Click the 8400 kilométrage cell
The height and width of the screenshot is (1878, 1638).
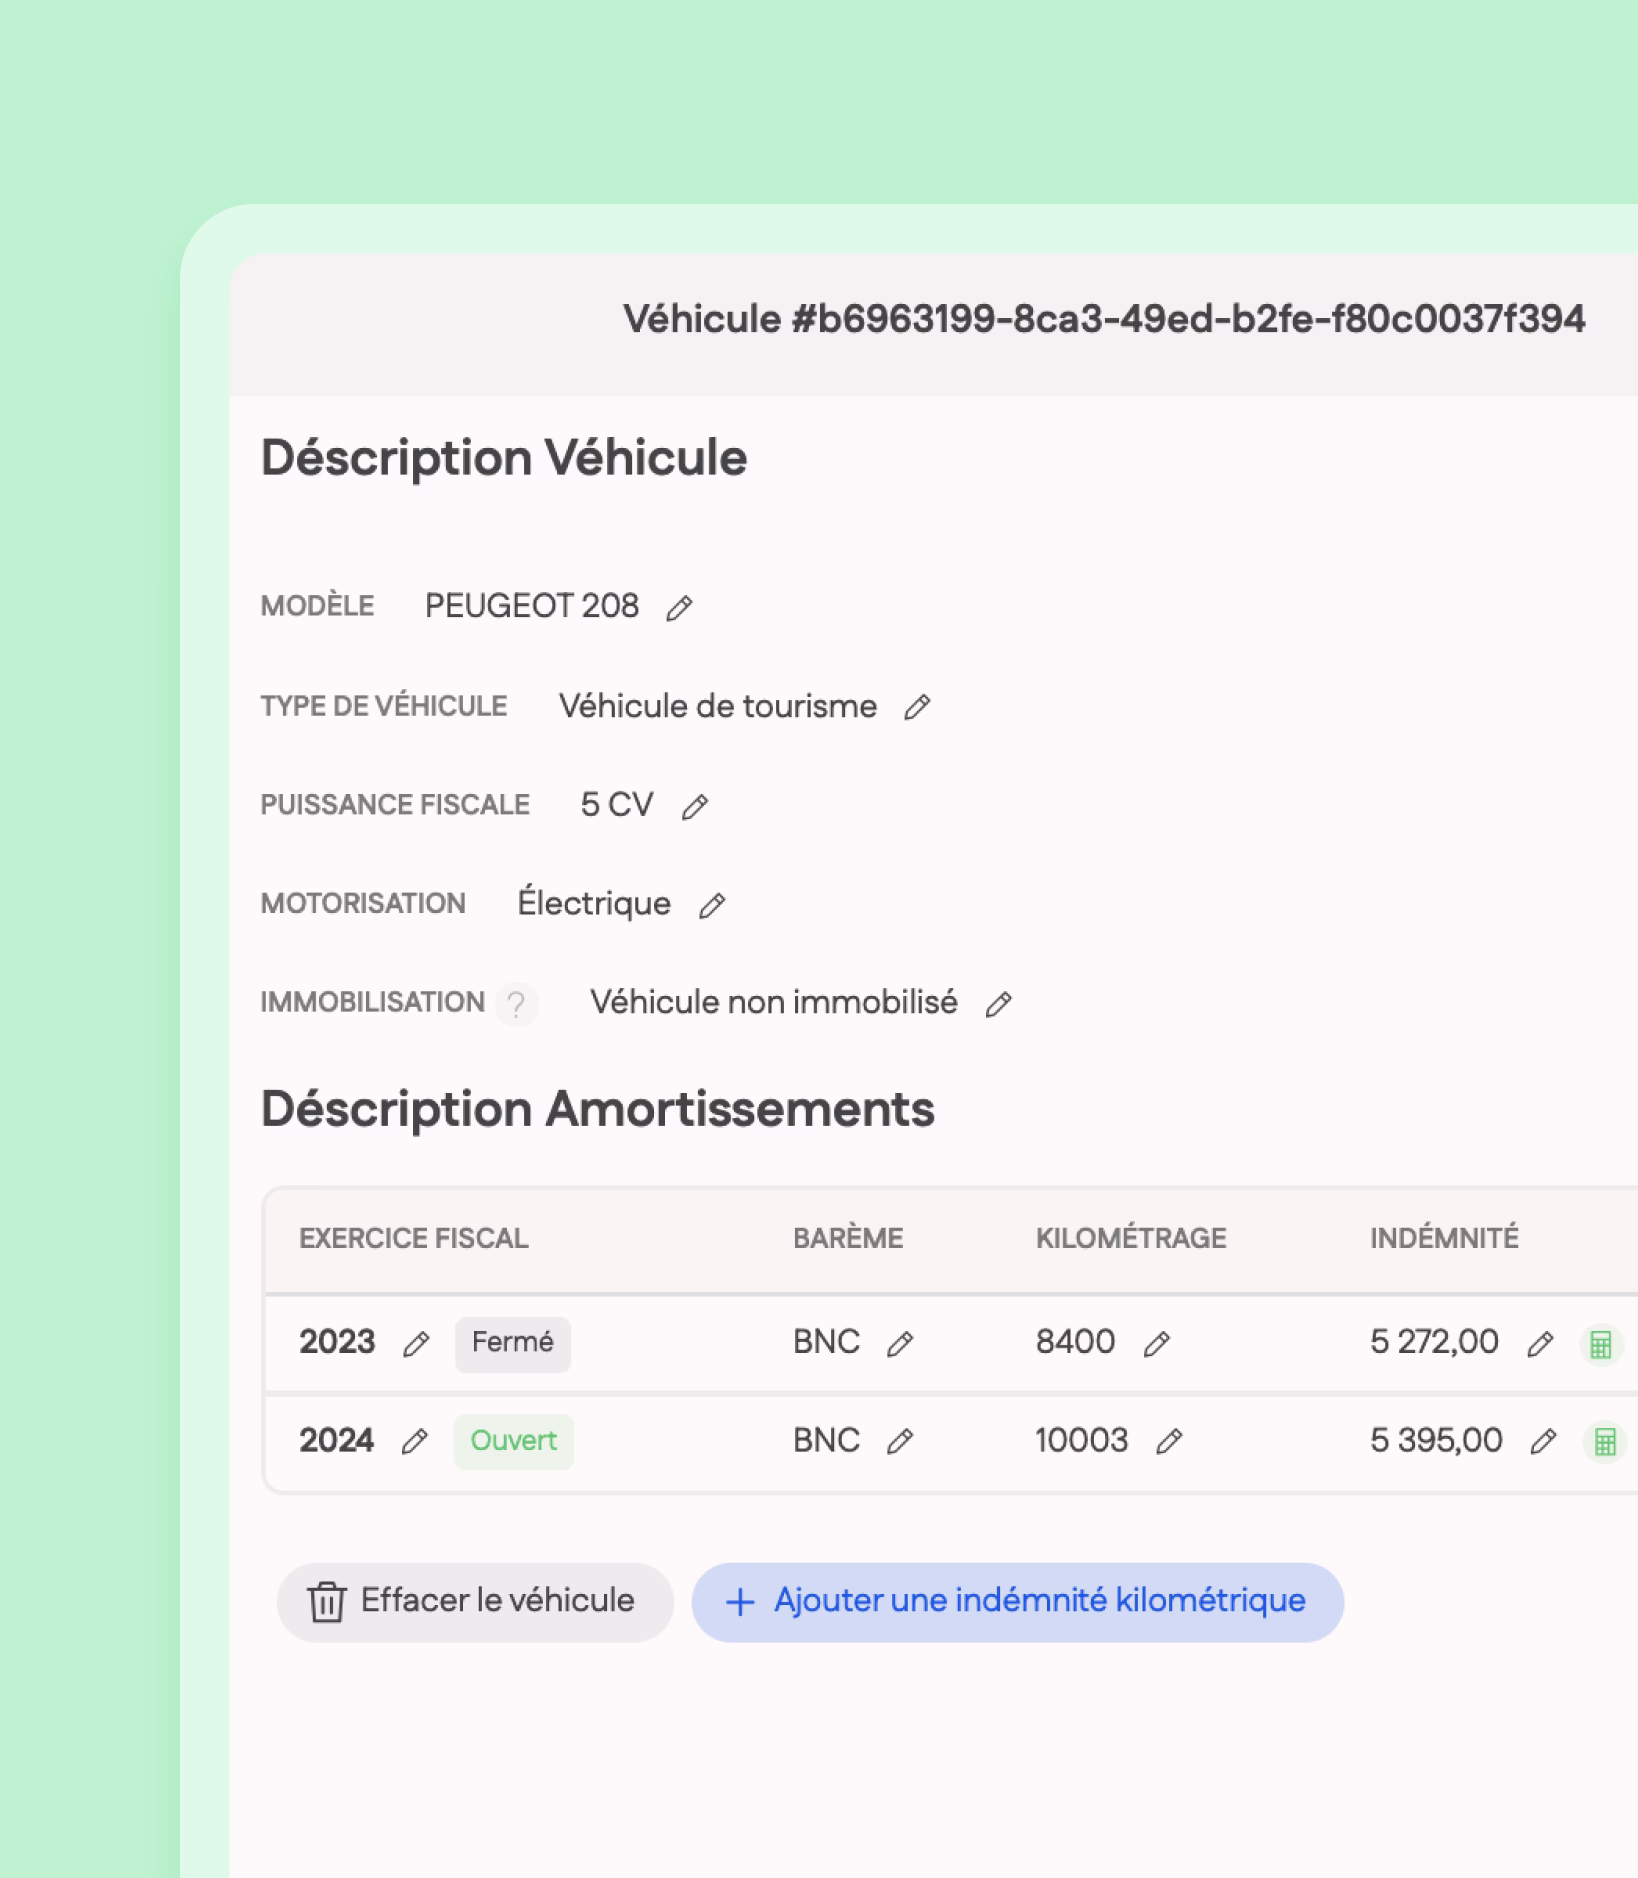(x=1075, y=1342)
